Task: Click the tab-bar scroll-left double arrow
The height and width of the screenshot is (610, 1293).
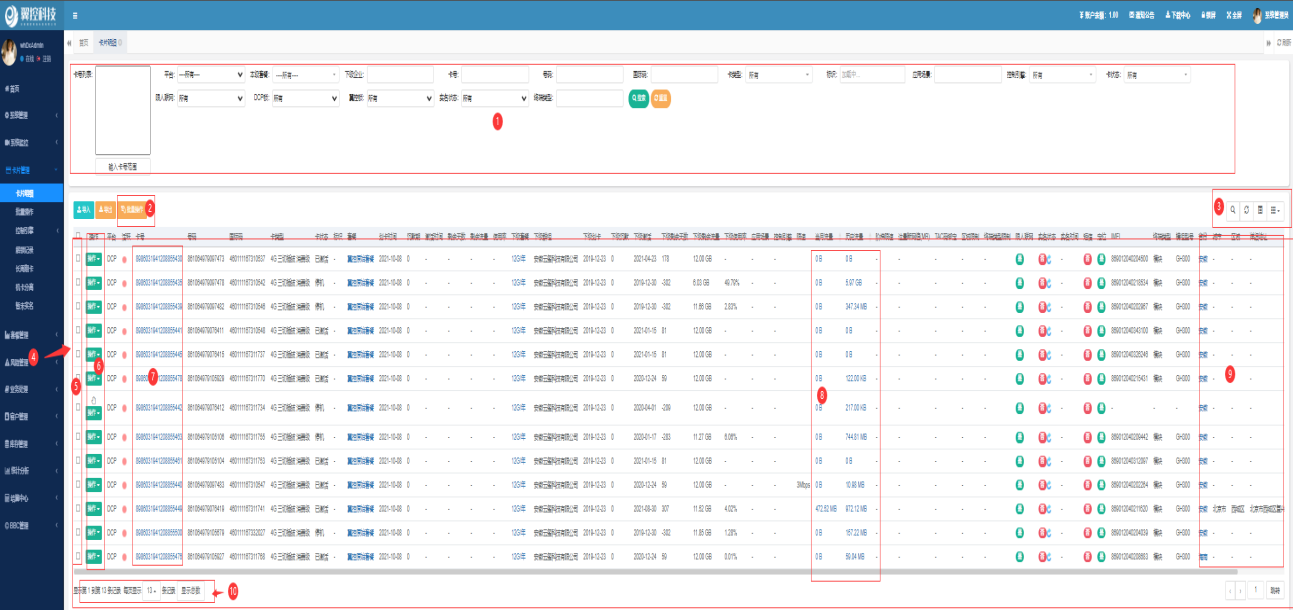Action: (x=69, y=44)
